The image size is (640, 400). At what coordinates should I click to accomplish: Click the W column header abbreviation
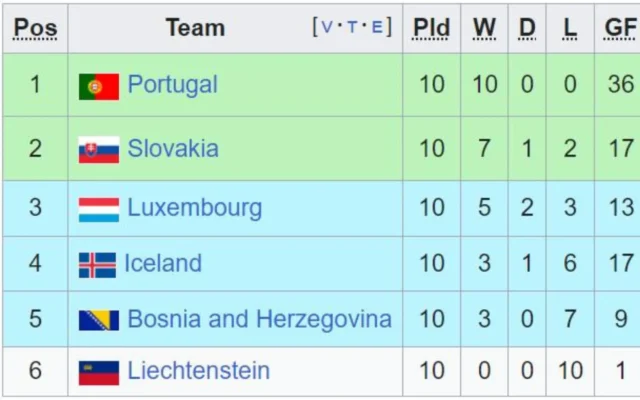pos(485,28)
